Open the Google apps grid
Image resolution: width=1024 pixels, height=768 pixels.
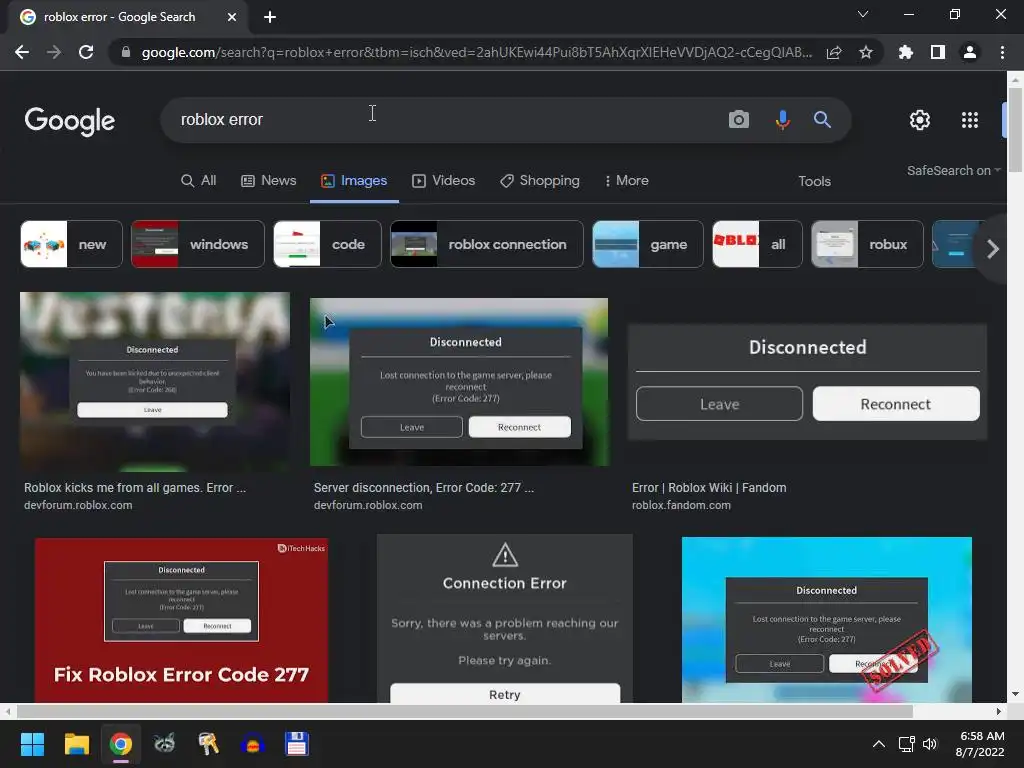pos(970,120)
